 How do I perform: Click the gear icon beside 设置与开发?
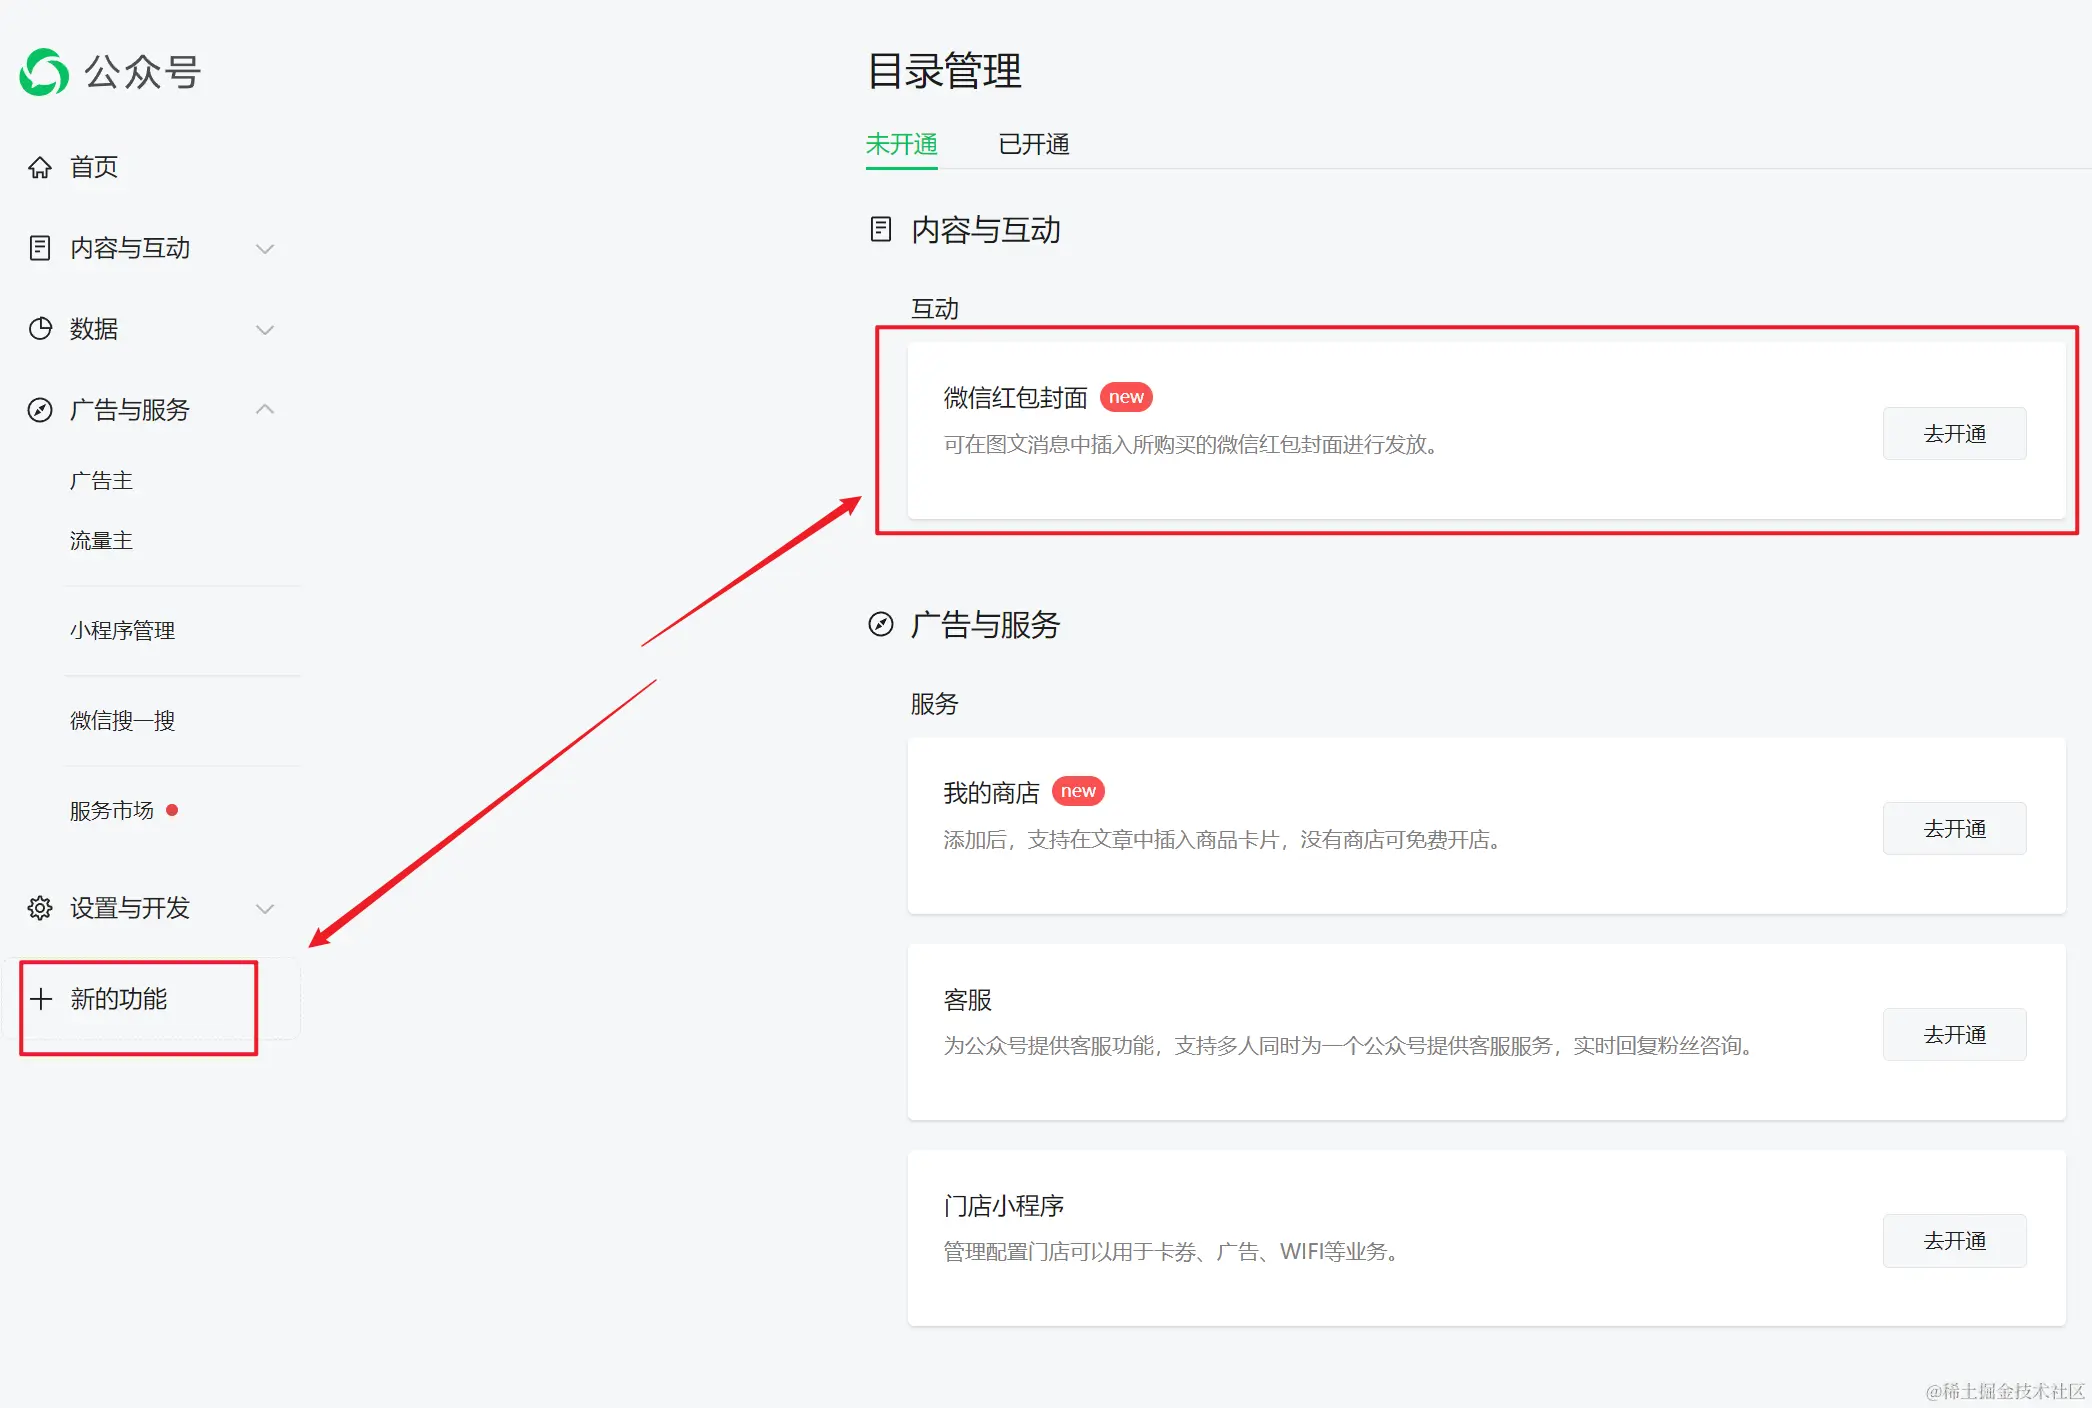(x=40, y=908)
